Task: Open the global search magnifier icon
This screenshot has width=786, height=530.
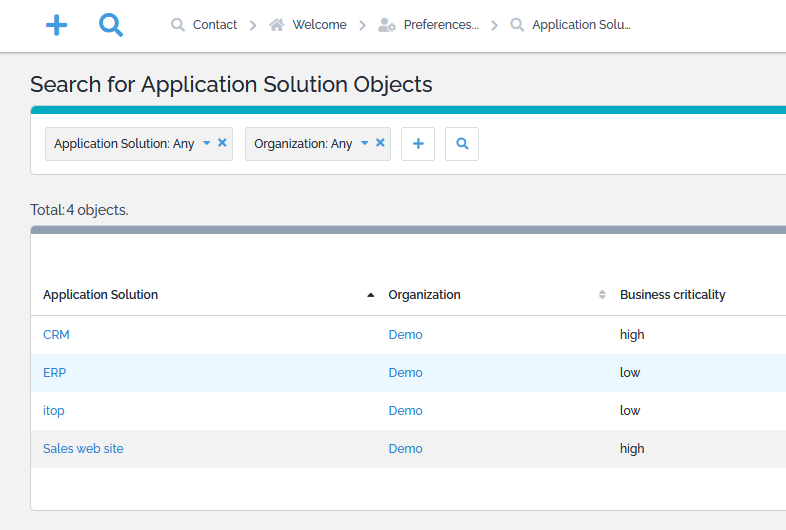Action: click(111, 25)
